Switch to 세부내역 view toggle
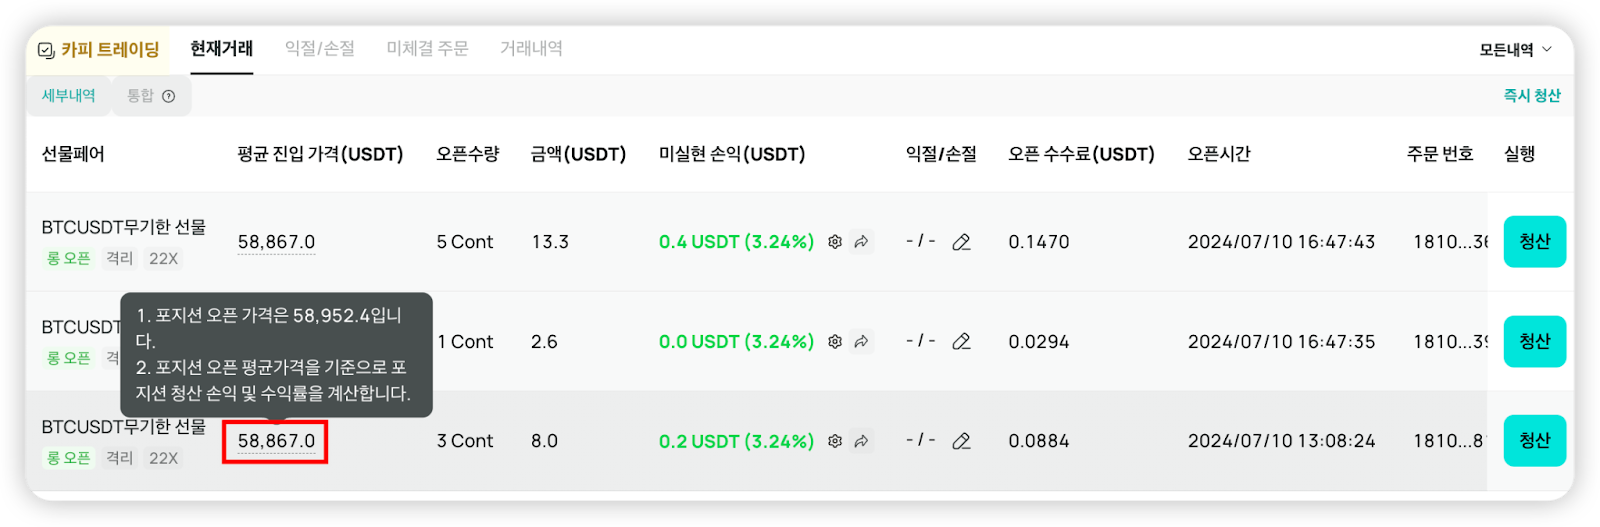1600x527 pixels. point(68,96)
